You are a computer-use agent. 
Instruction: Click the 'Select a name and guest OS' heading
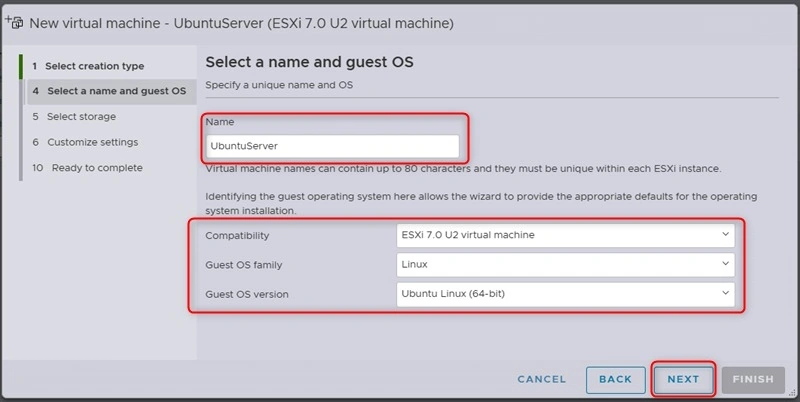309,62
